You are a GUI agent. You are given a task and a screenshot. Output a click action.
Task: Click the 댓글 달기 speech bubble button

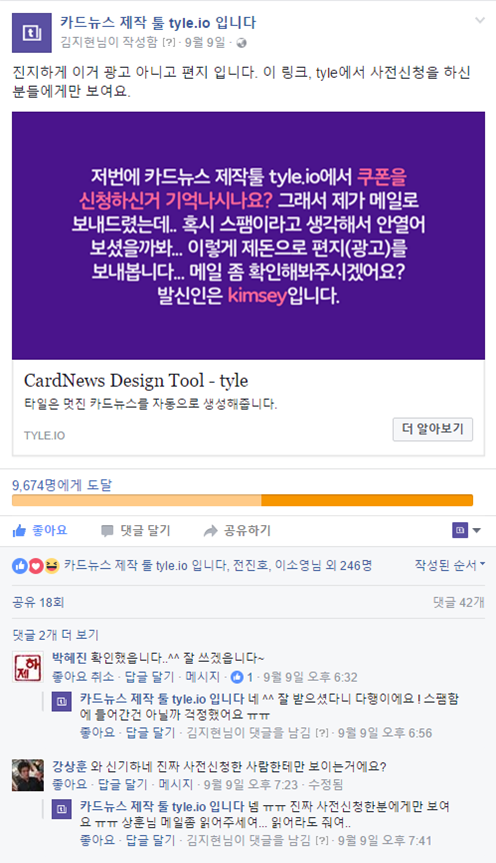pyautogui.click(x=136, y=530)
